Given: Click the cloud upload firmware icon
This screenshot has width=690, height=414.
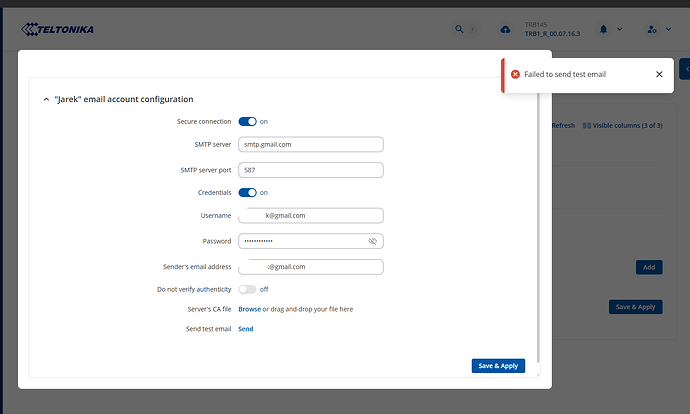Looking at the screenshot, I should click(504, 30).
